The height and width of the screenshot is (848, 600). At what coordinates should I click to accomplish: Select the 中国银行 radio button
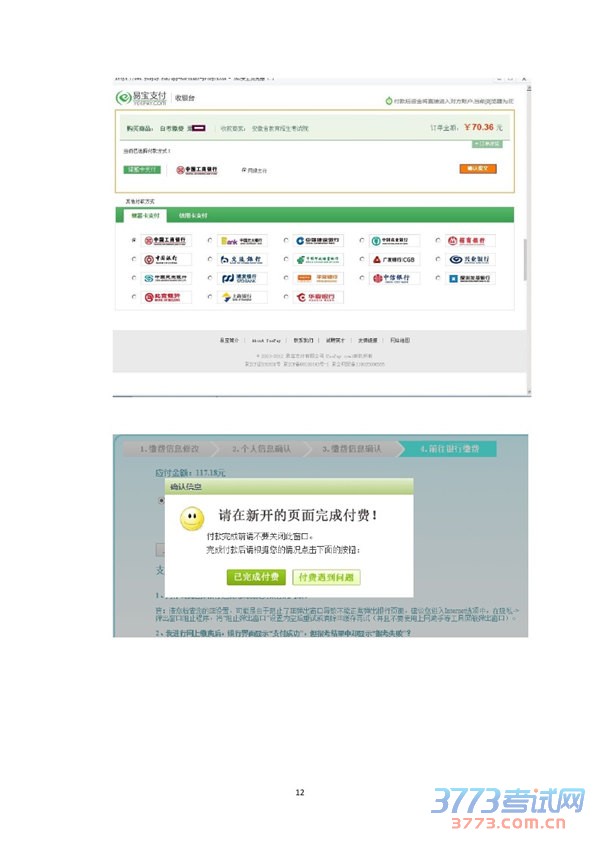[x=133, y=260]
